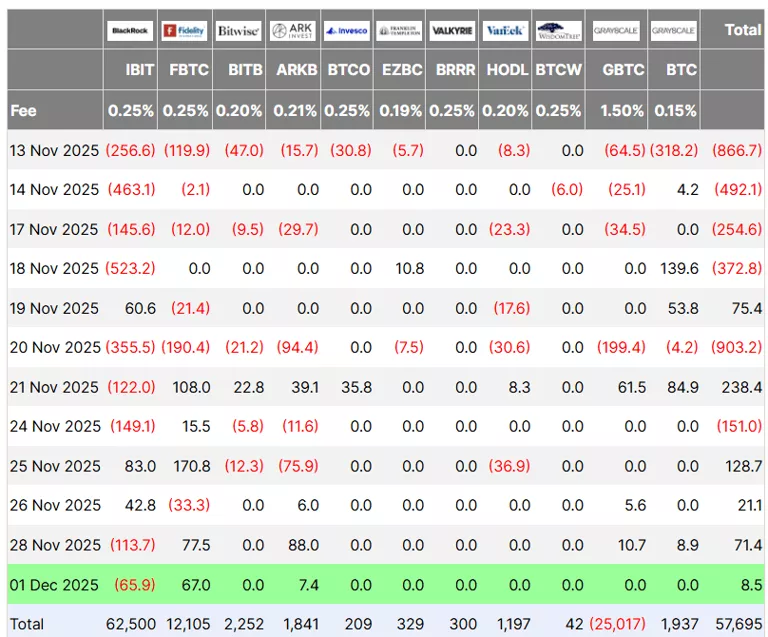Screen dimensions: 768x637
Task: Select the Total row label at bottom
Action: point(27,624)
